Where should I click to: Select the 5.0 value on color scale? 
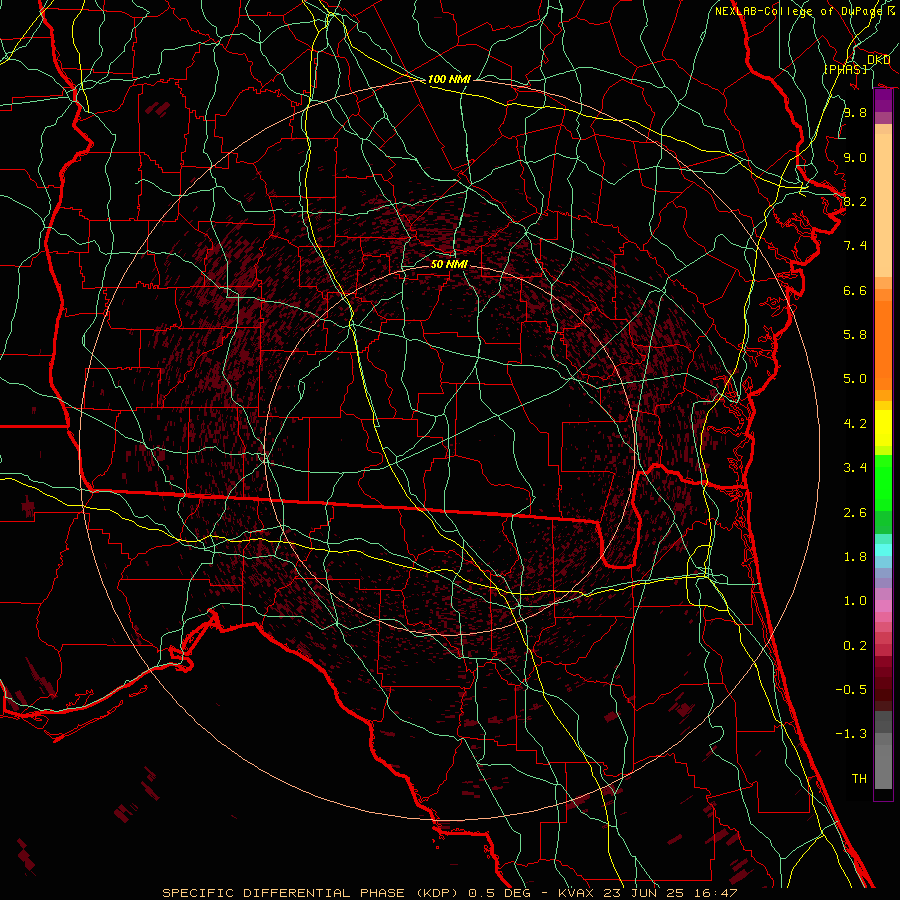point(855,379)
